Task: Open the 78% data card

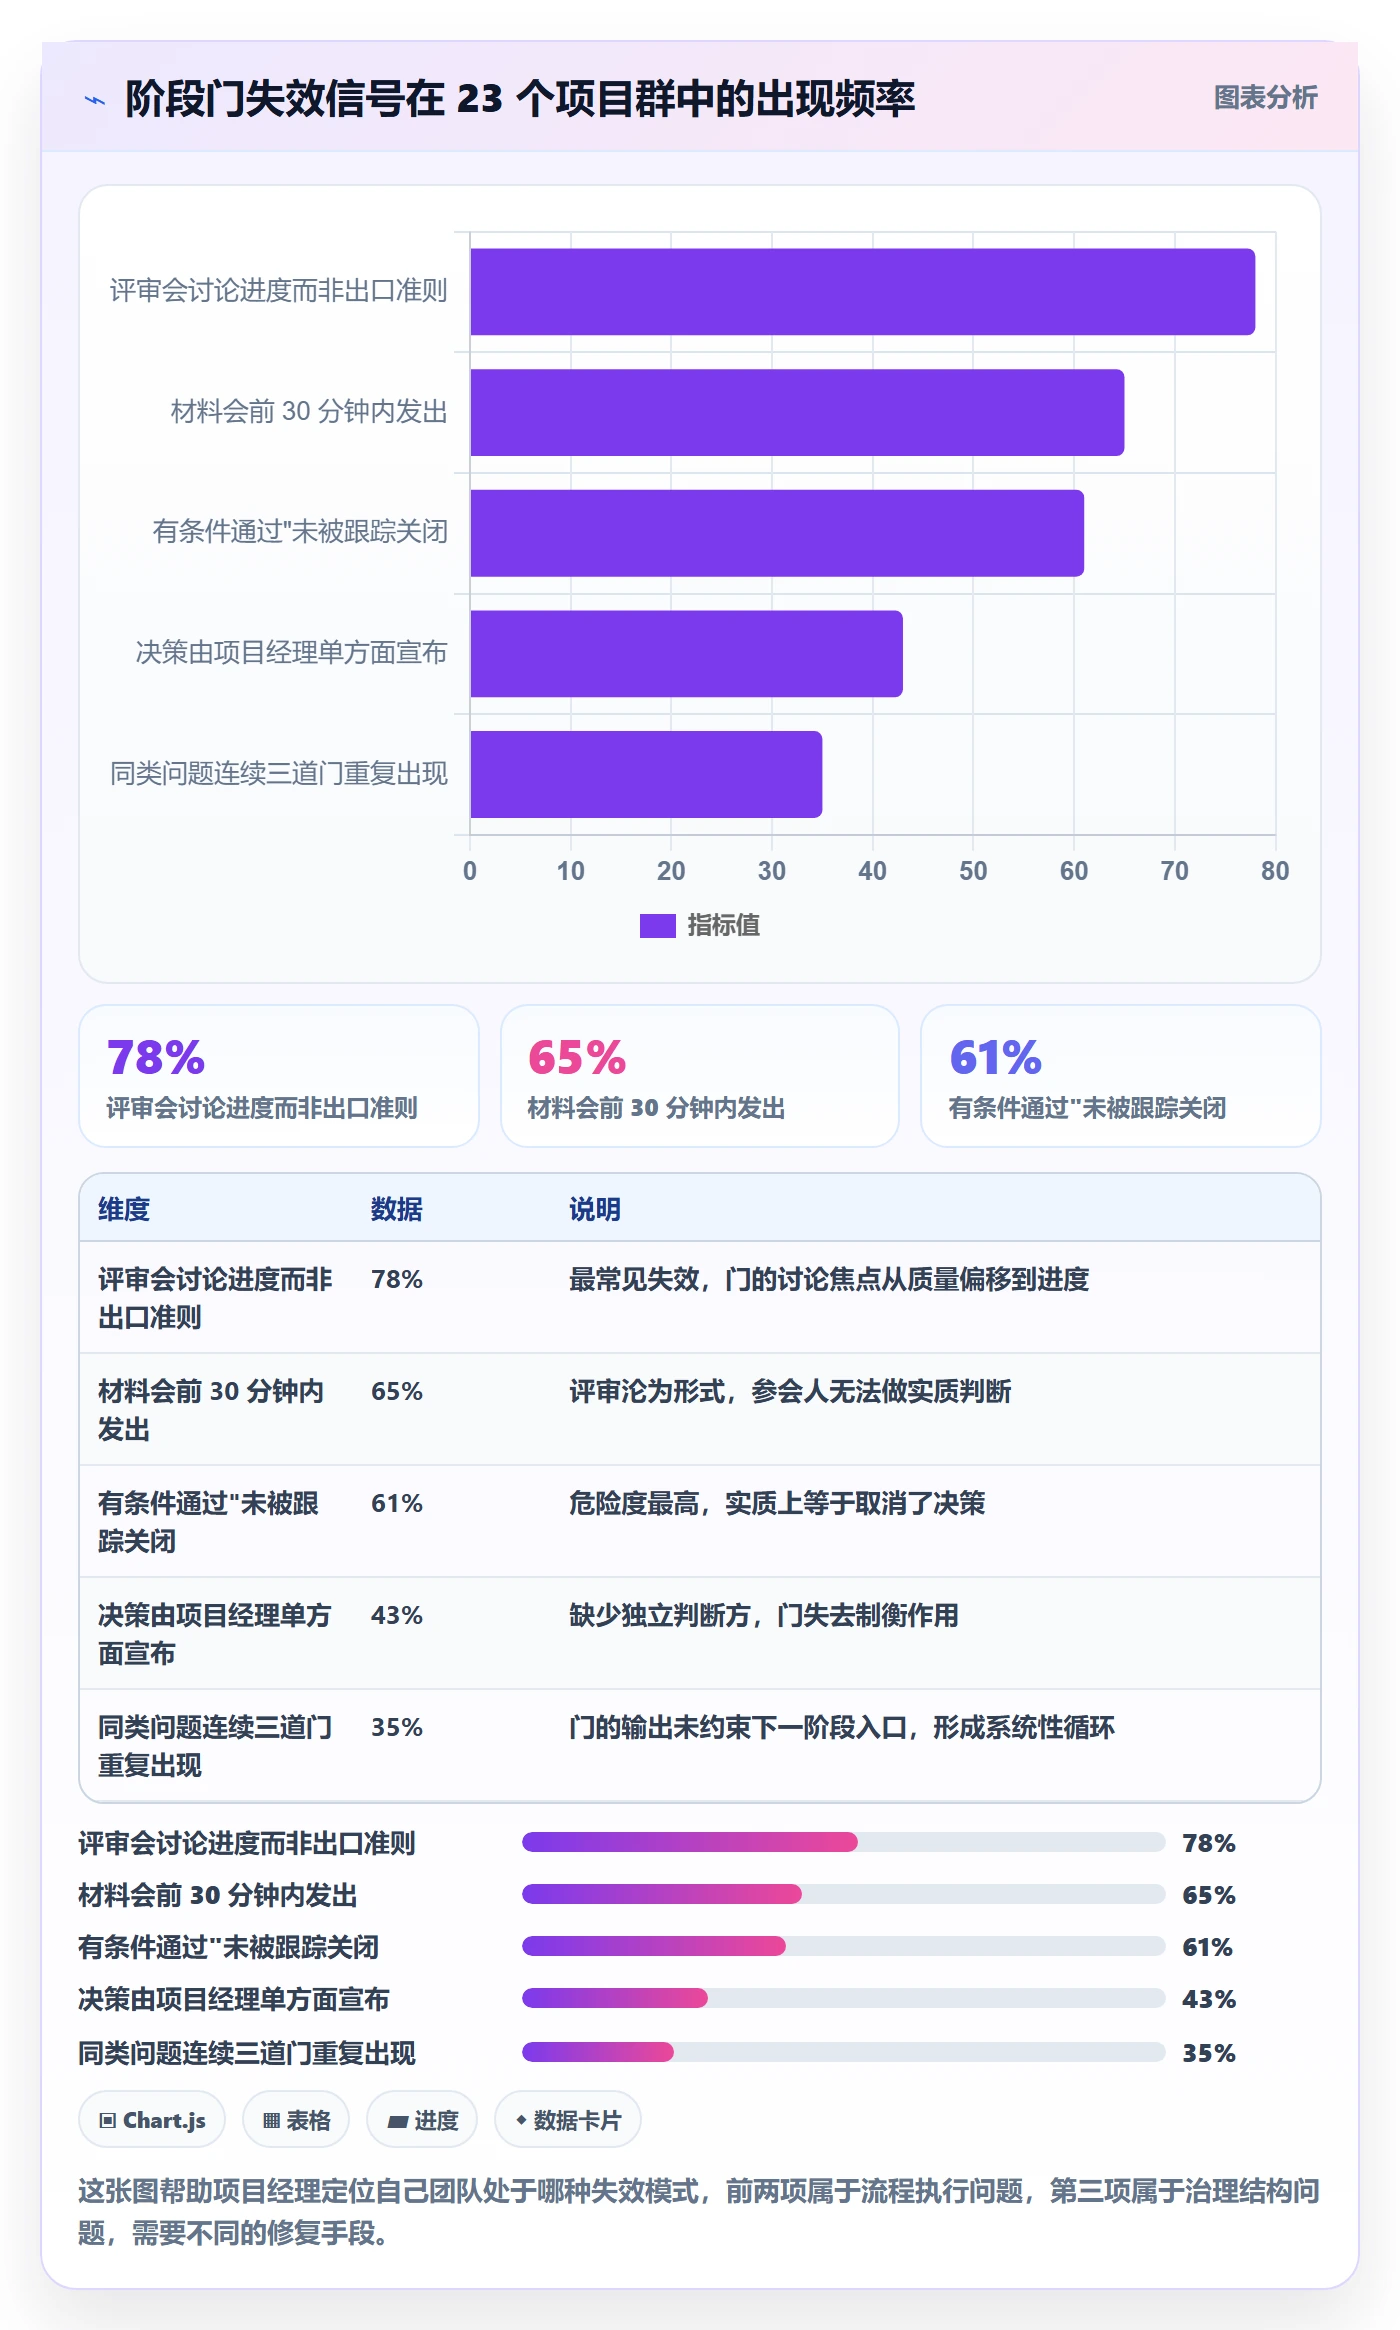Action: pyautogui.click(x=279, y=1076)
